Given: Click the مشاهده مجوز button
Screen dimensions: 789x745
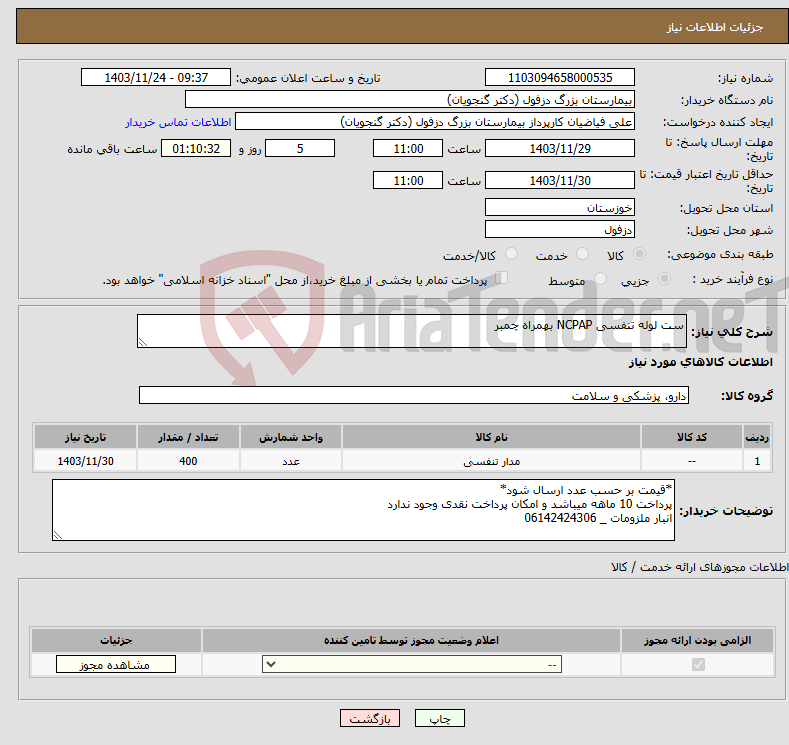Looking at the screenshot, I should pos(116,665).
